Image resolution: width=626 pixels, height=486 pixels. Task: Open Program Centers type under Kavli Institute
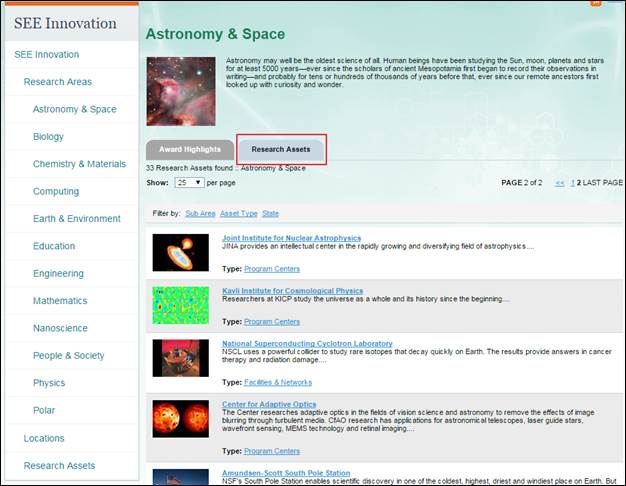[x=272, y=321]
